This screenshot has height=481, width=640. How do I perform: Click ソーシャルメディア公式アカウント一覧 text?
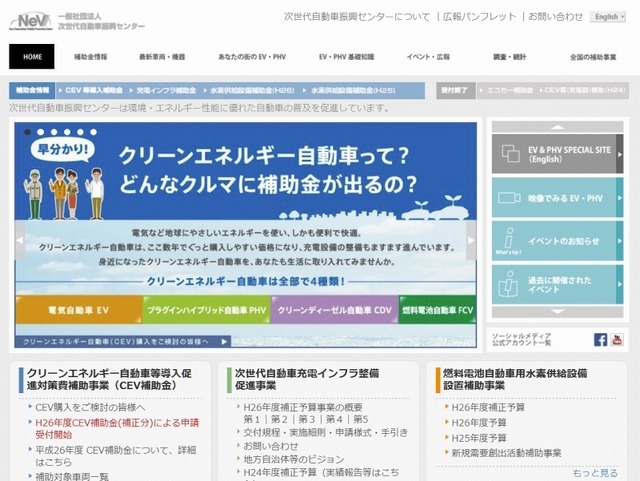[522, 339]
